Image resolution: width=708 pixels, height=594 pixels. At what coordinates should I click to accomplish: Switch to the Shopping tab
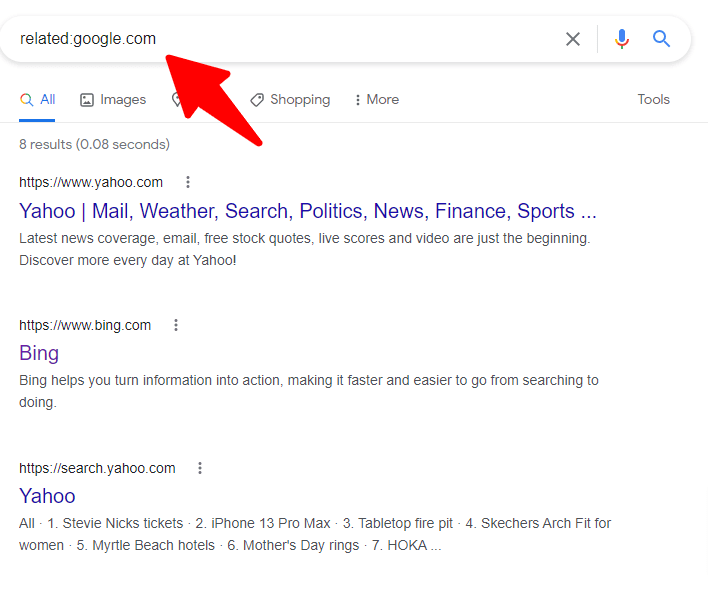tap(290, 100)
